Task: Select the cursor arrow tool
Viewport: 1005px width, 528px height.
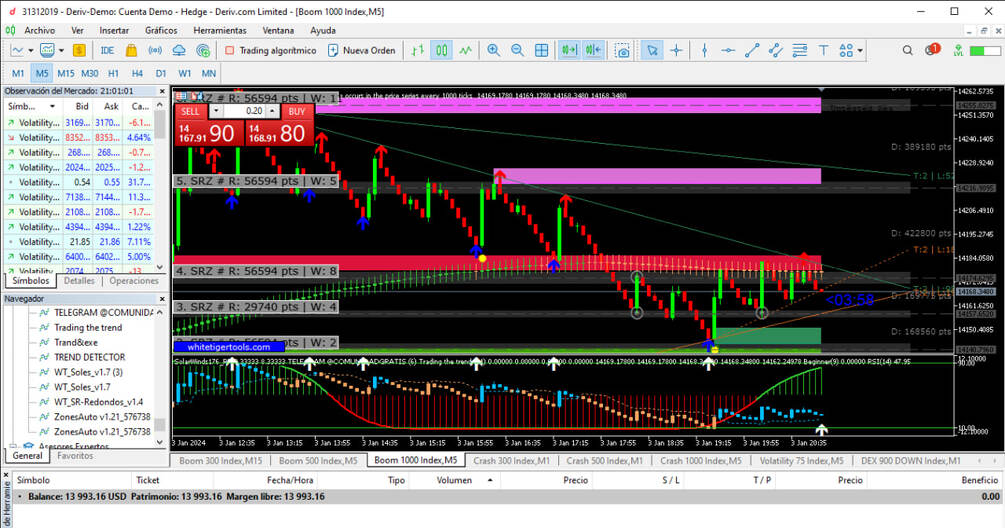Action: (x=652, y=50)
